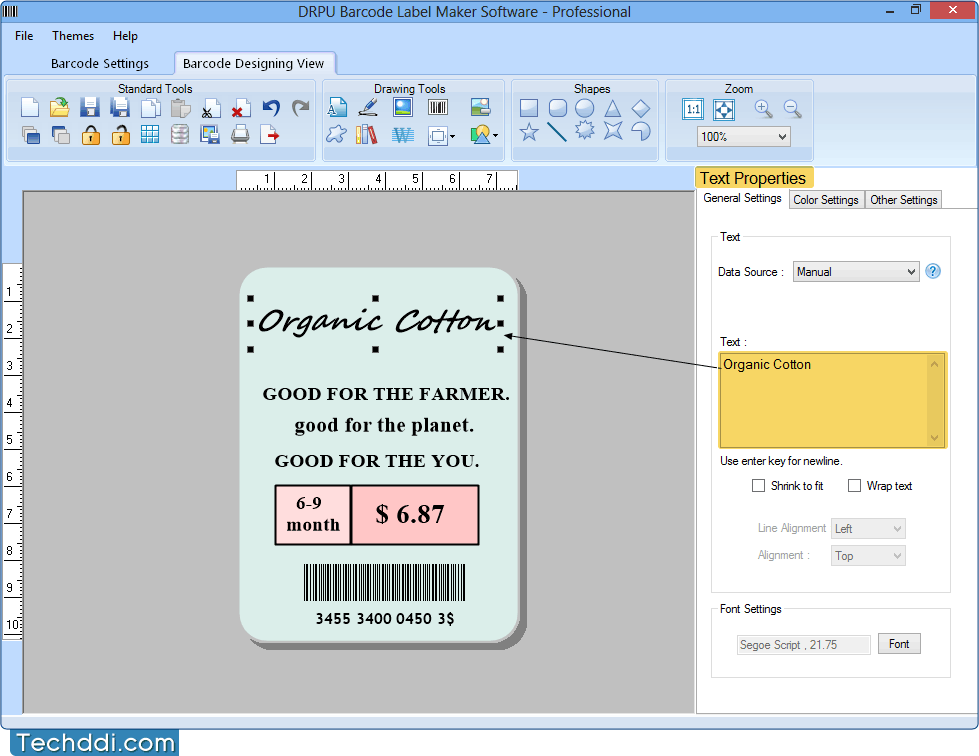Select the Triangle shape
Viewport: 979px width, 756px height.
coord(612,108)
